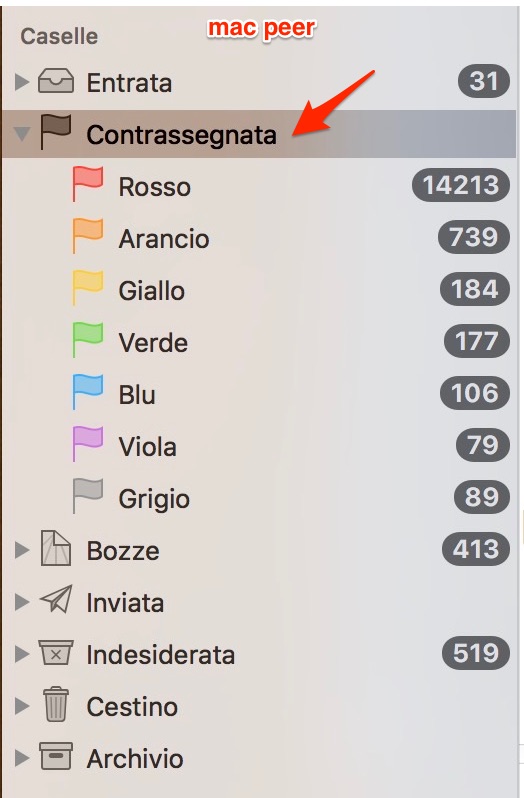Screen dimensions: 524x798
Task: Click the Indesiderata junk box icon
Action: (x=56, y=652)
